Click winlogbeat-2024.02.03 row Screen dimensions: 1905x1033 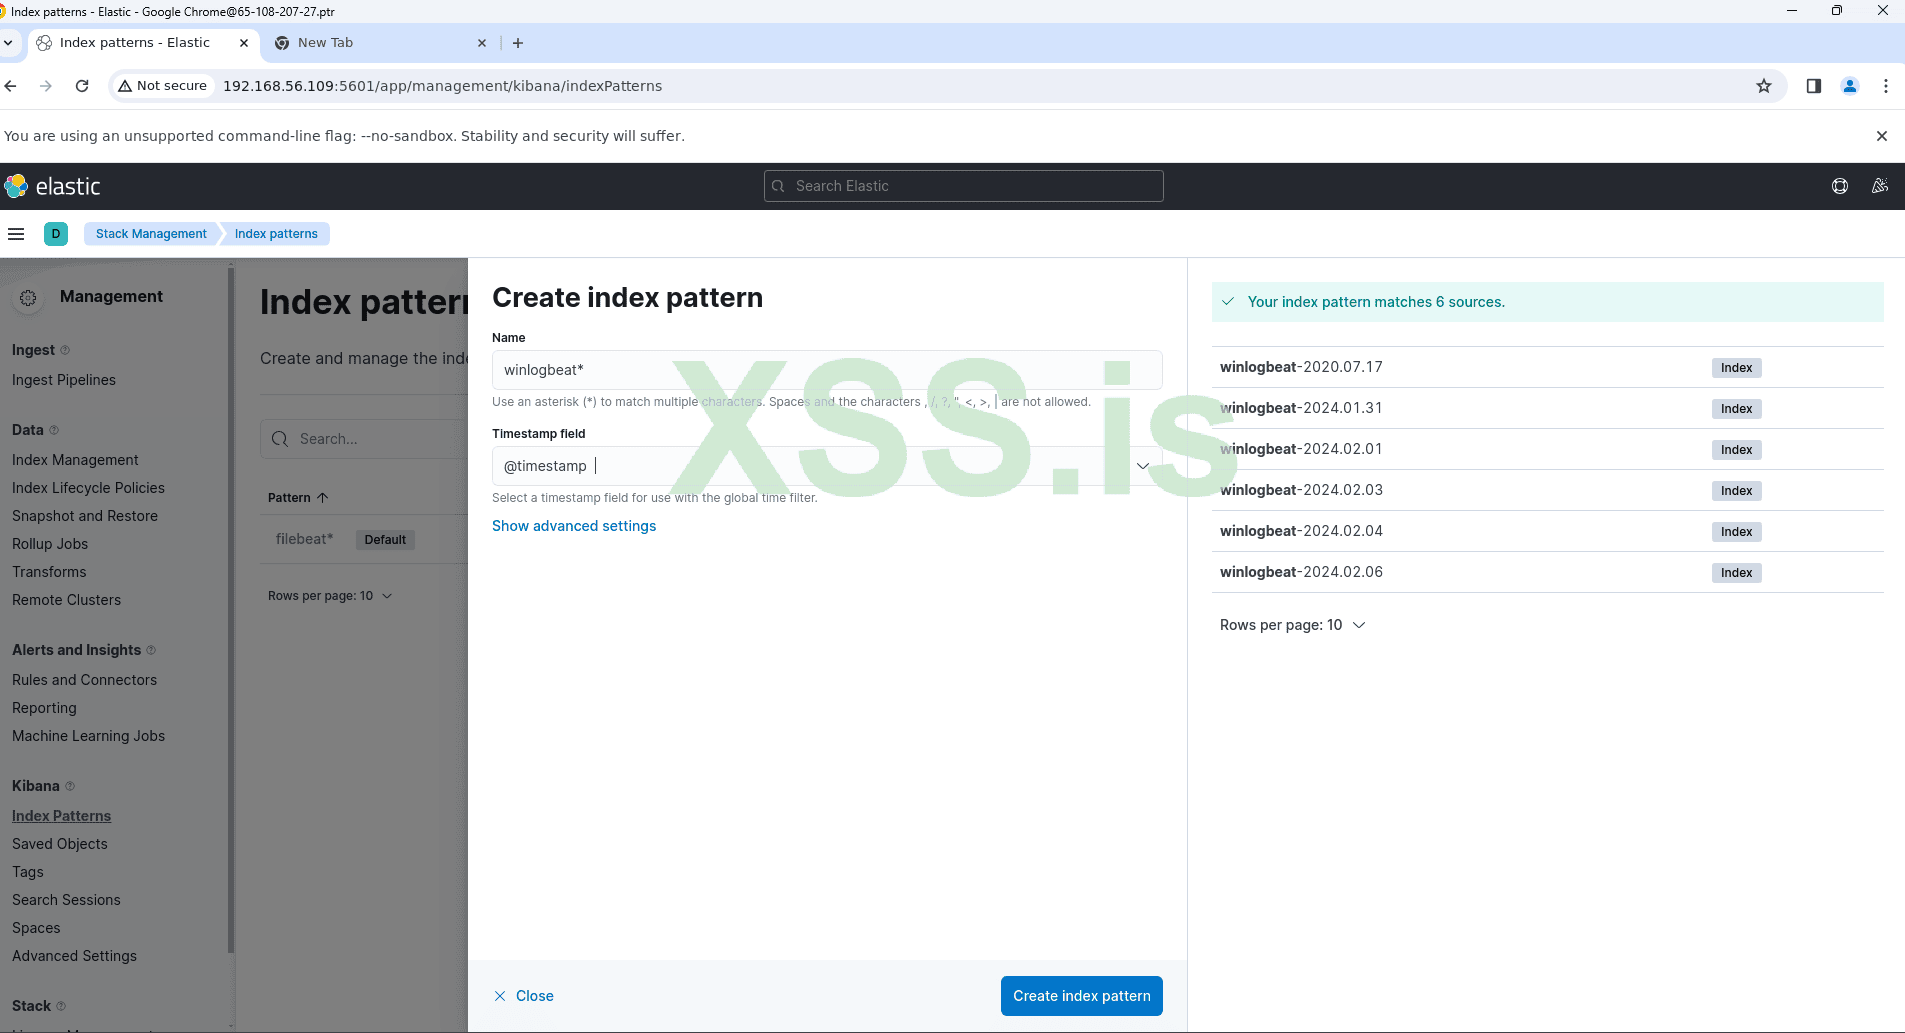tap(1548, 490)
